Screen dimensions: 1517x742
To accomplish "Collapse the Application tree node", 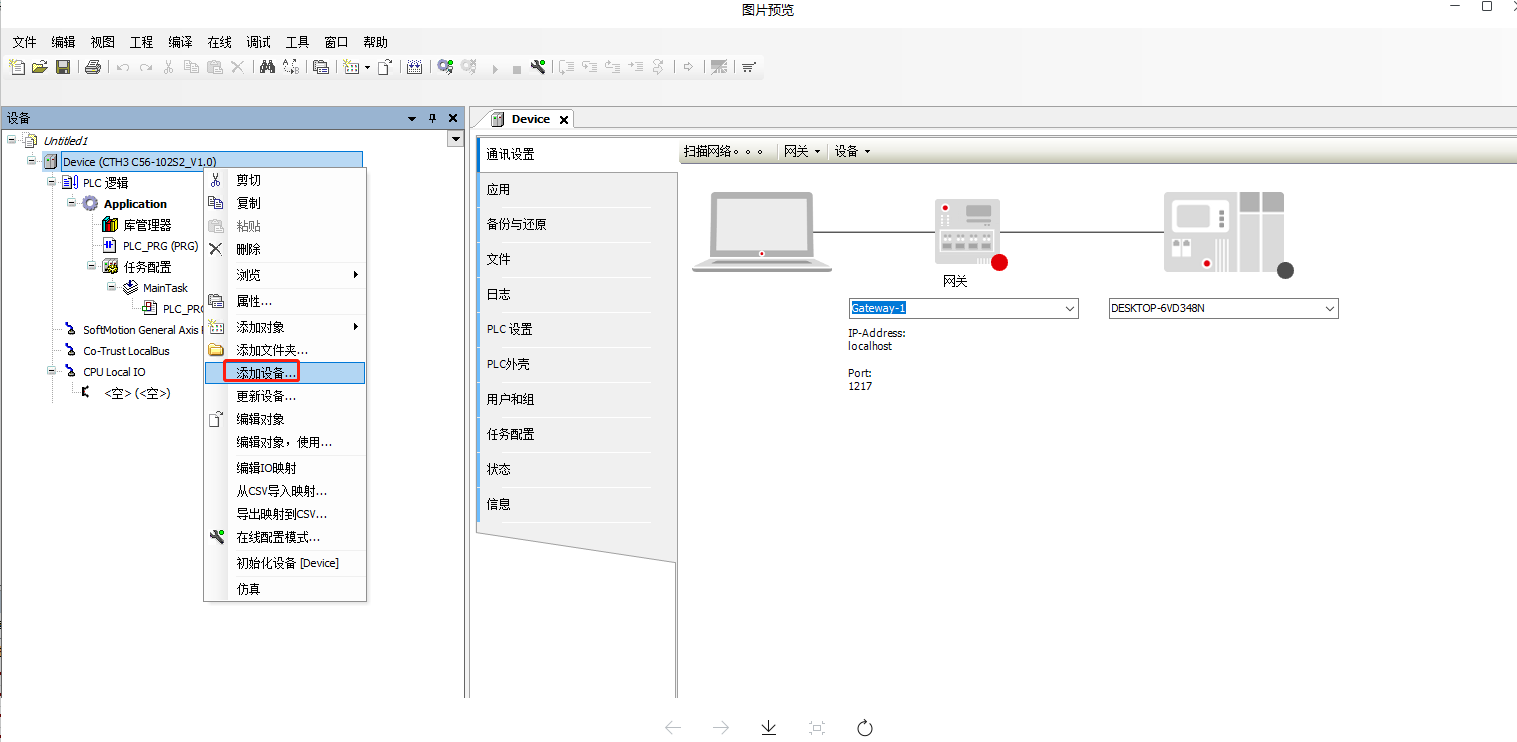I will click(x=71, y=203).
